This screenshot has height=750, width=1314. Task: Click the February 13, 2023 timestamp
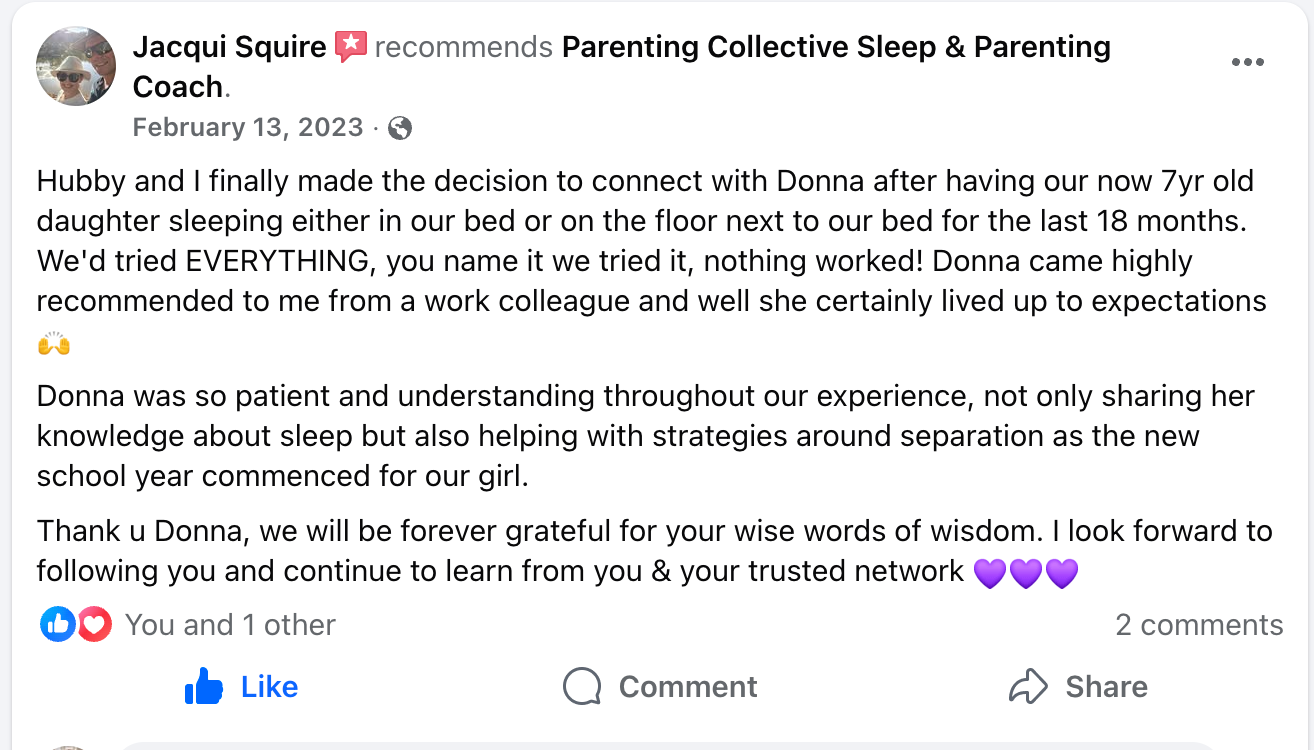click(247, 127)
